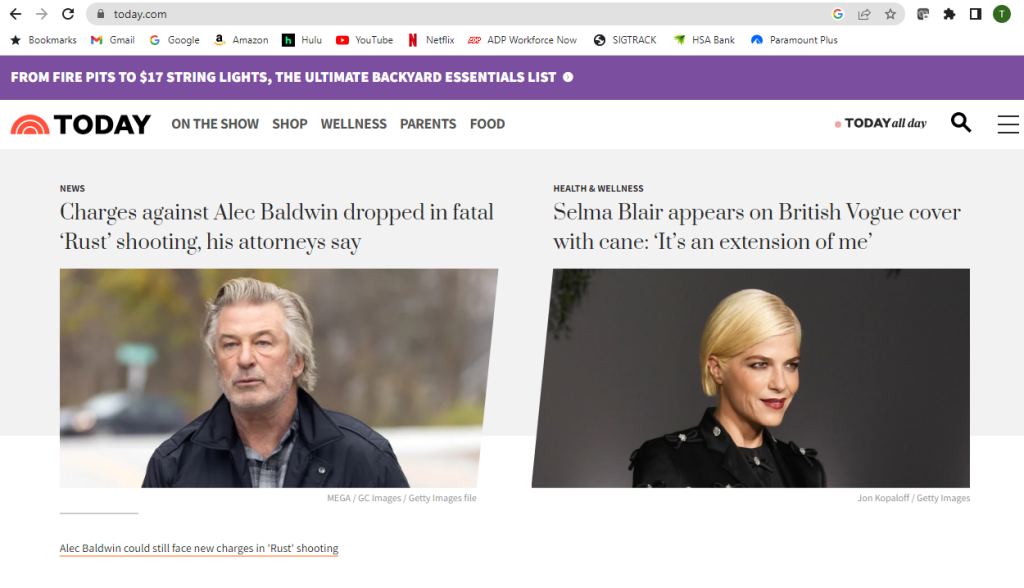
Task: Open the ADP Workforce Now bookmark
Action: [522, 40]
